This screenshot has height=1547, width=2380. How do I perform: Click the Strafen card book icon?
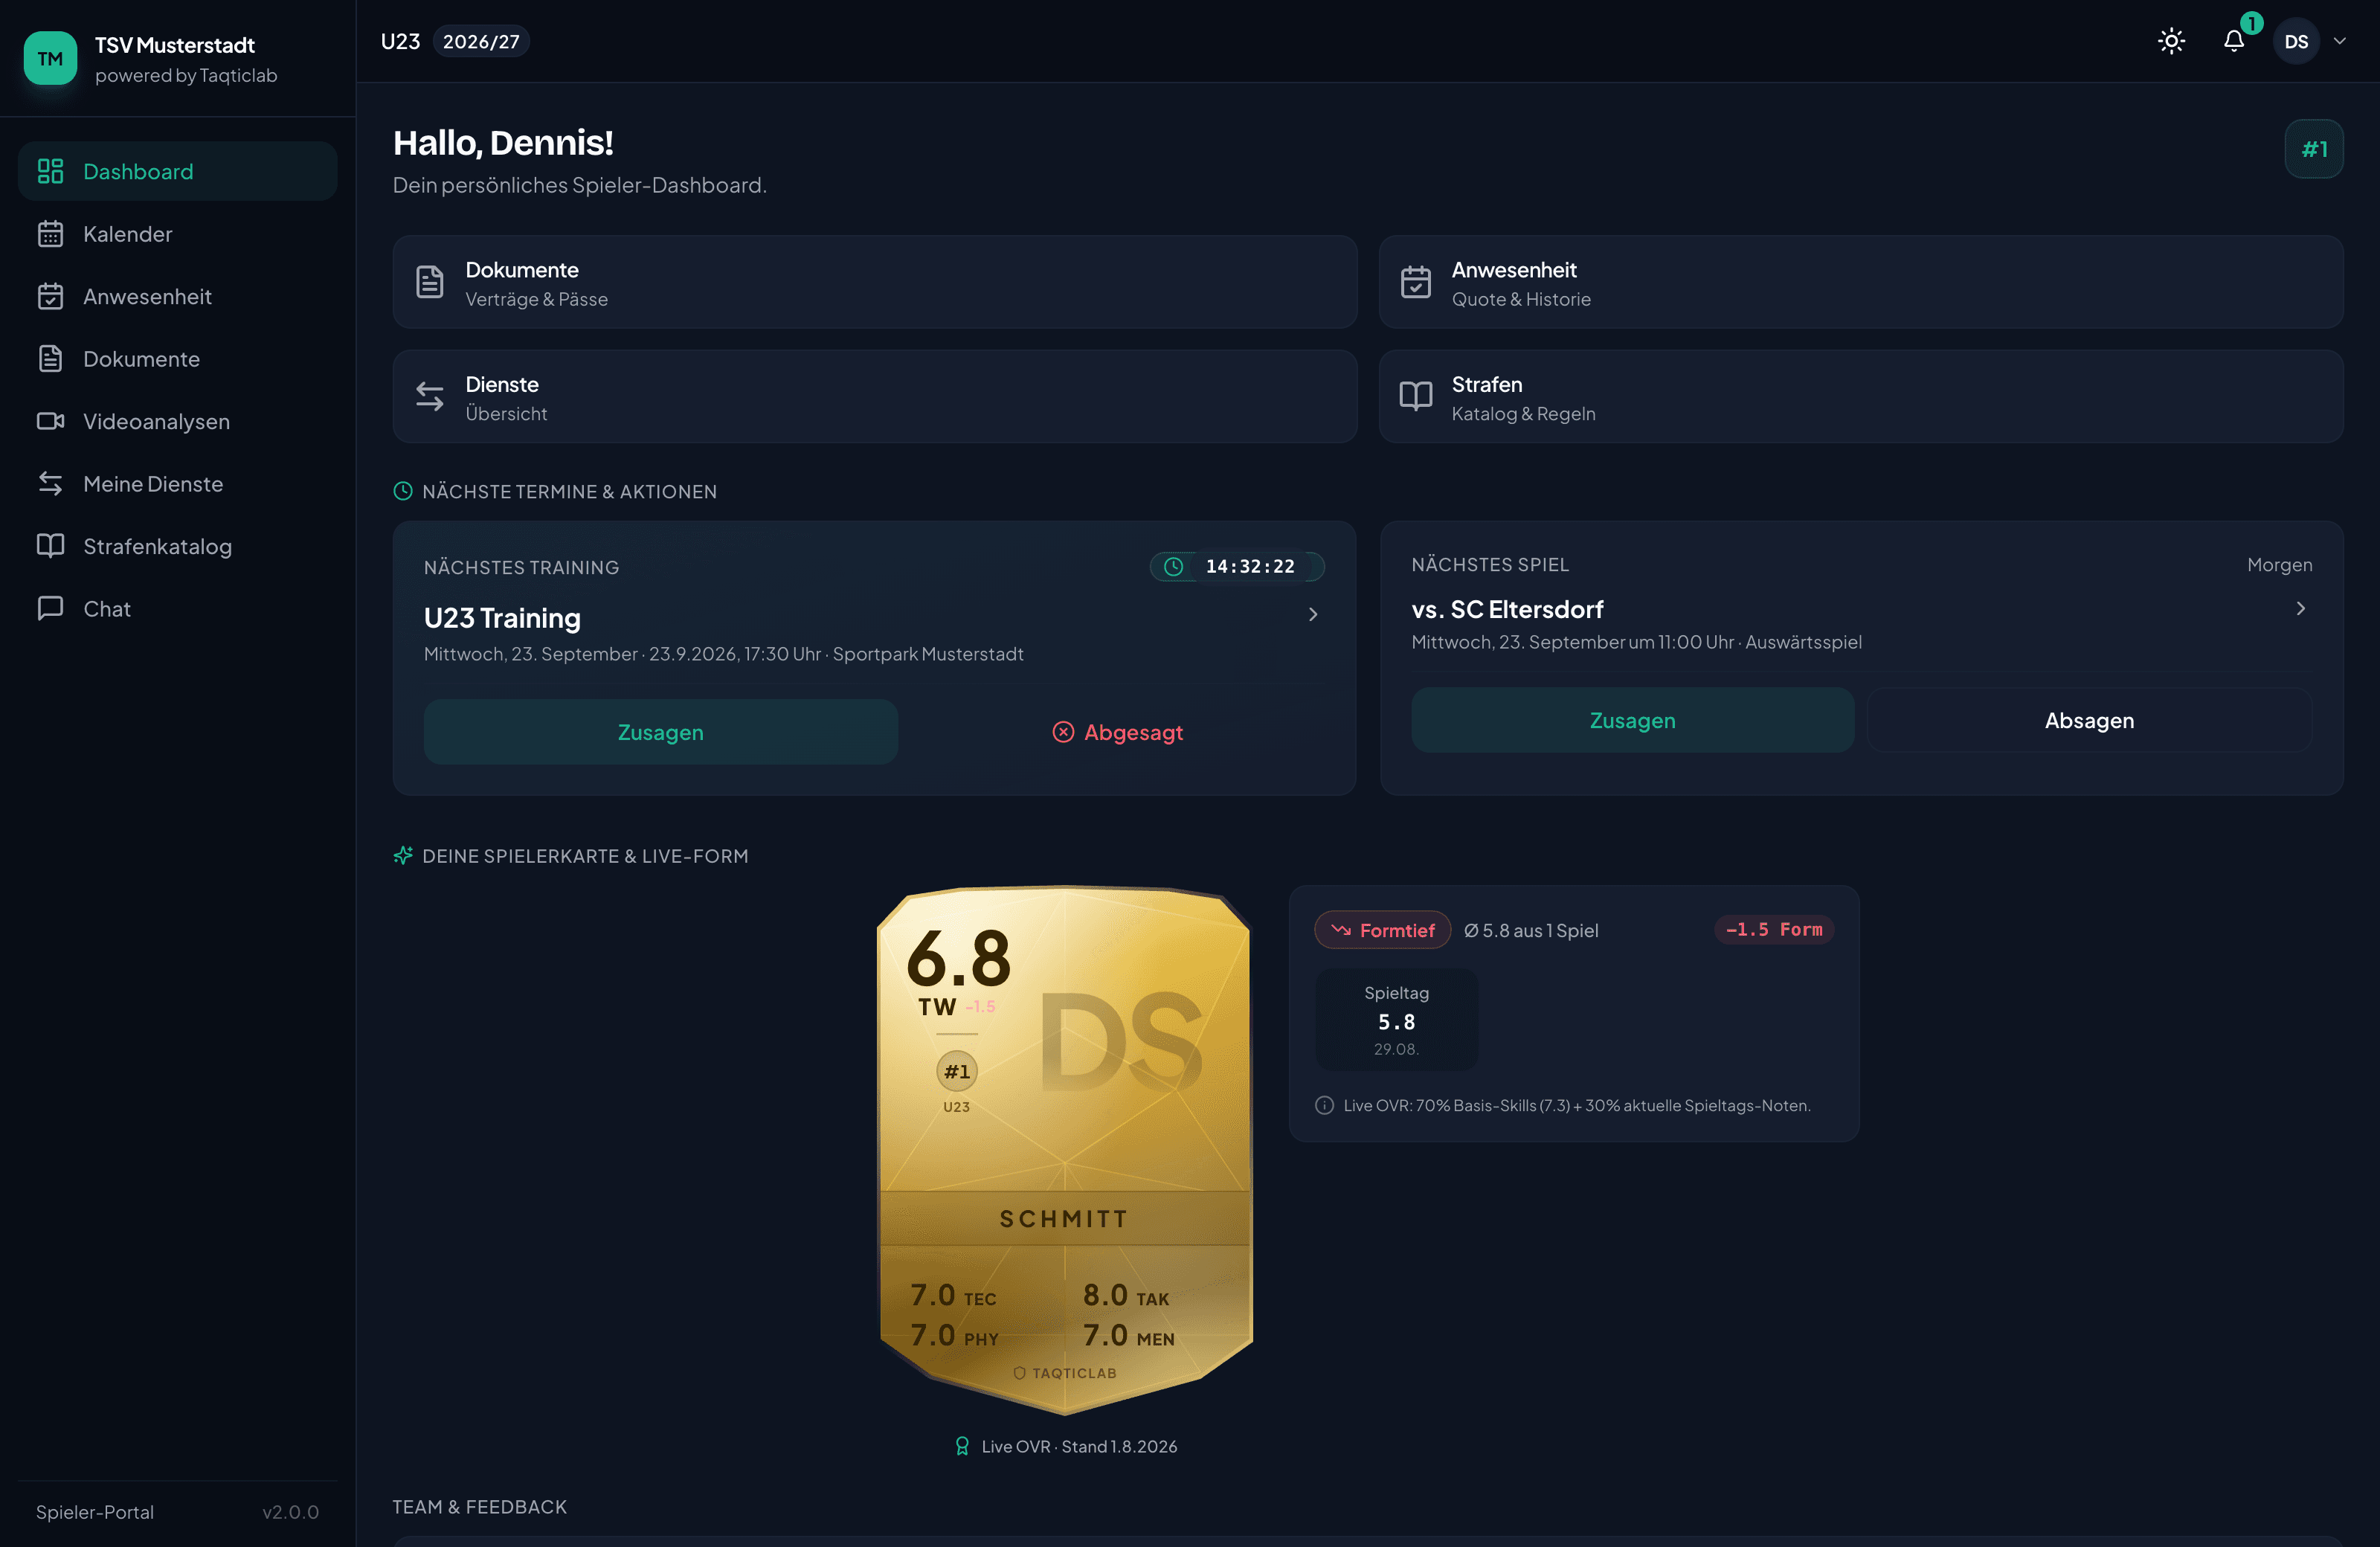(1415, 397)
